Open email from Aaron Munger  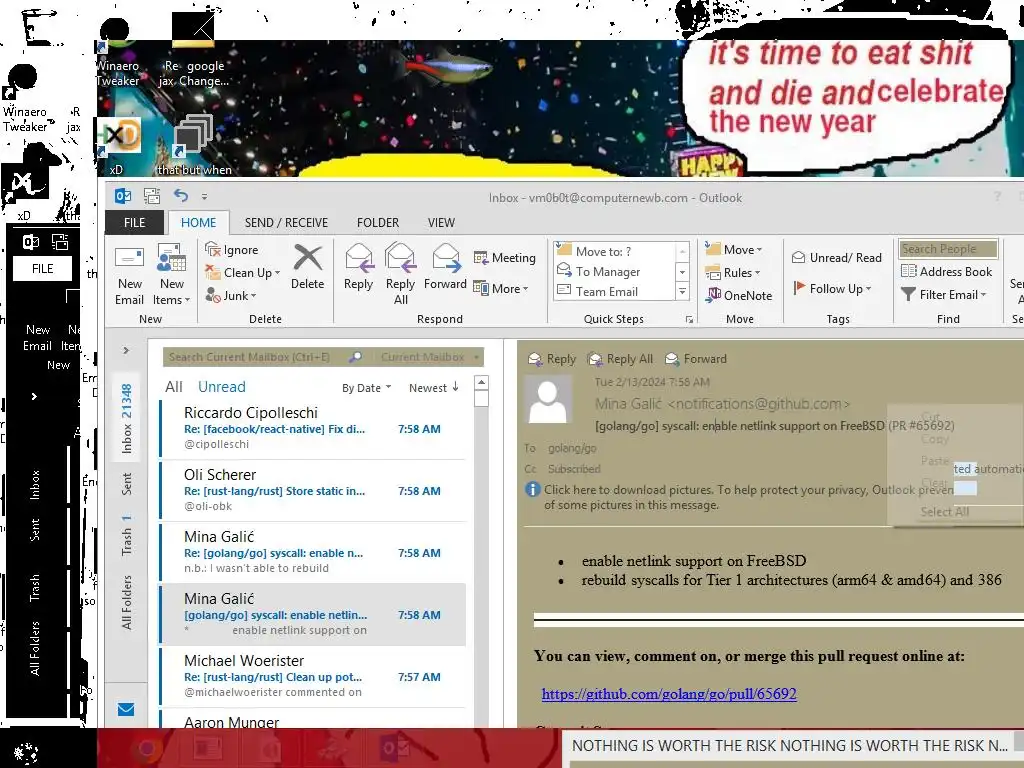click(x=313, y=720)
